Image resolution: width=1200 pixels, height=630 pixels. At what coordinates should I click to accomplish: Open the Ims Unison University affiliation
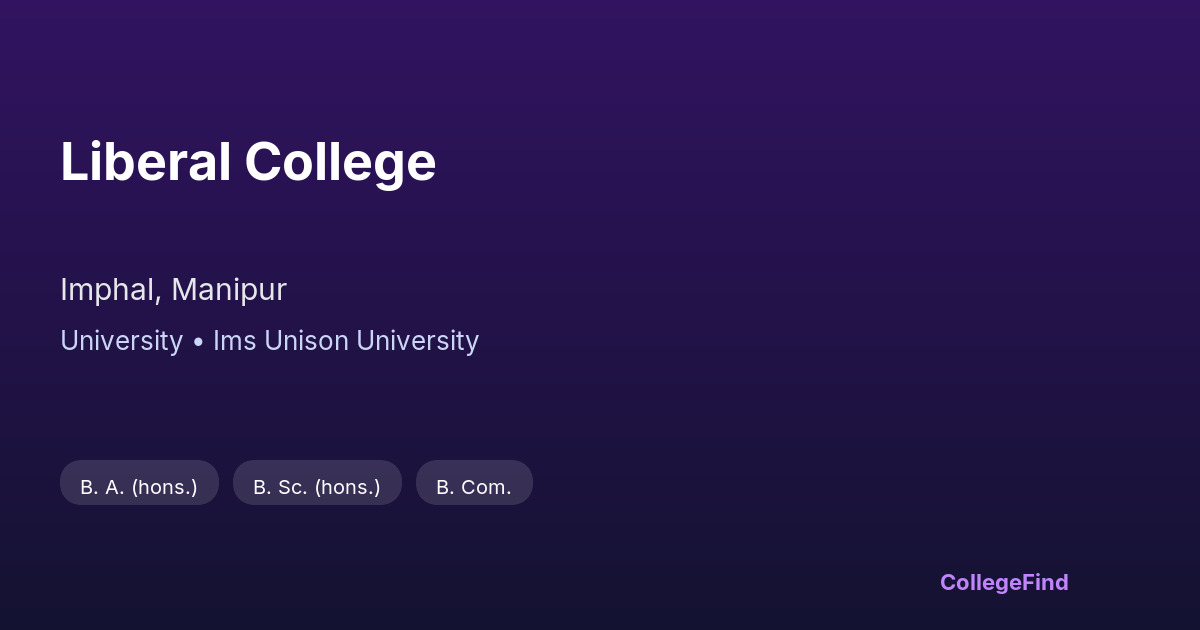(x=345, y=341)
